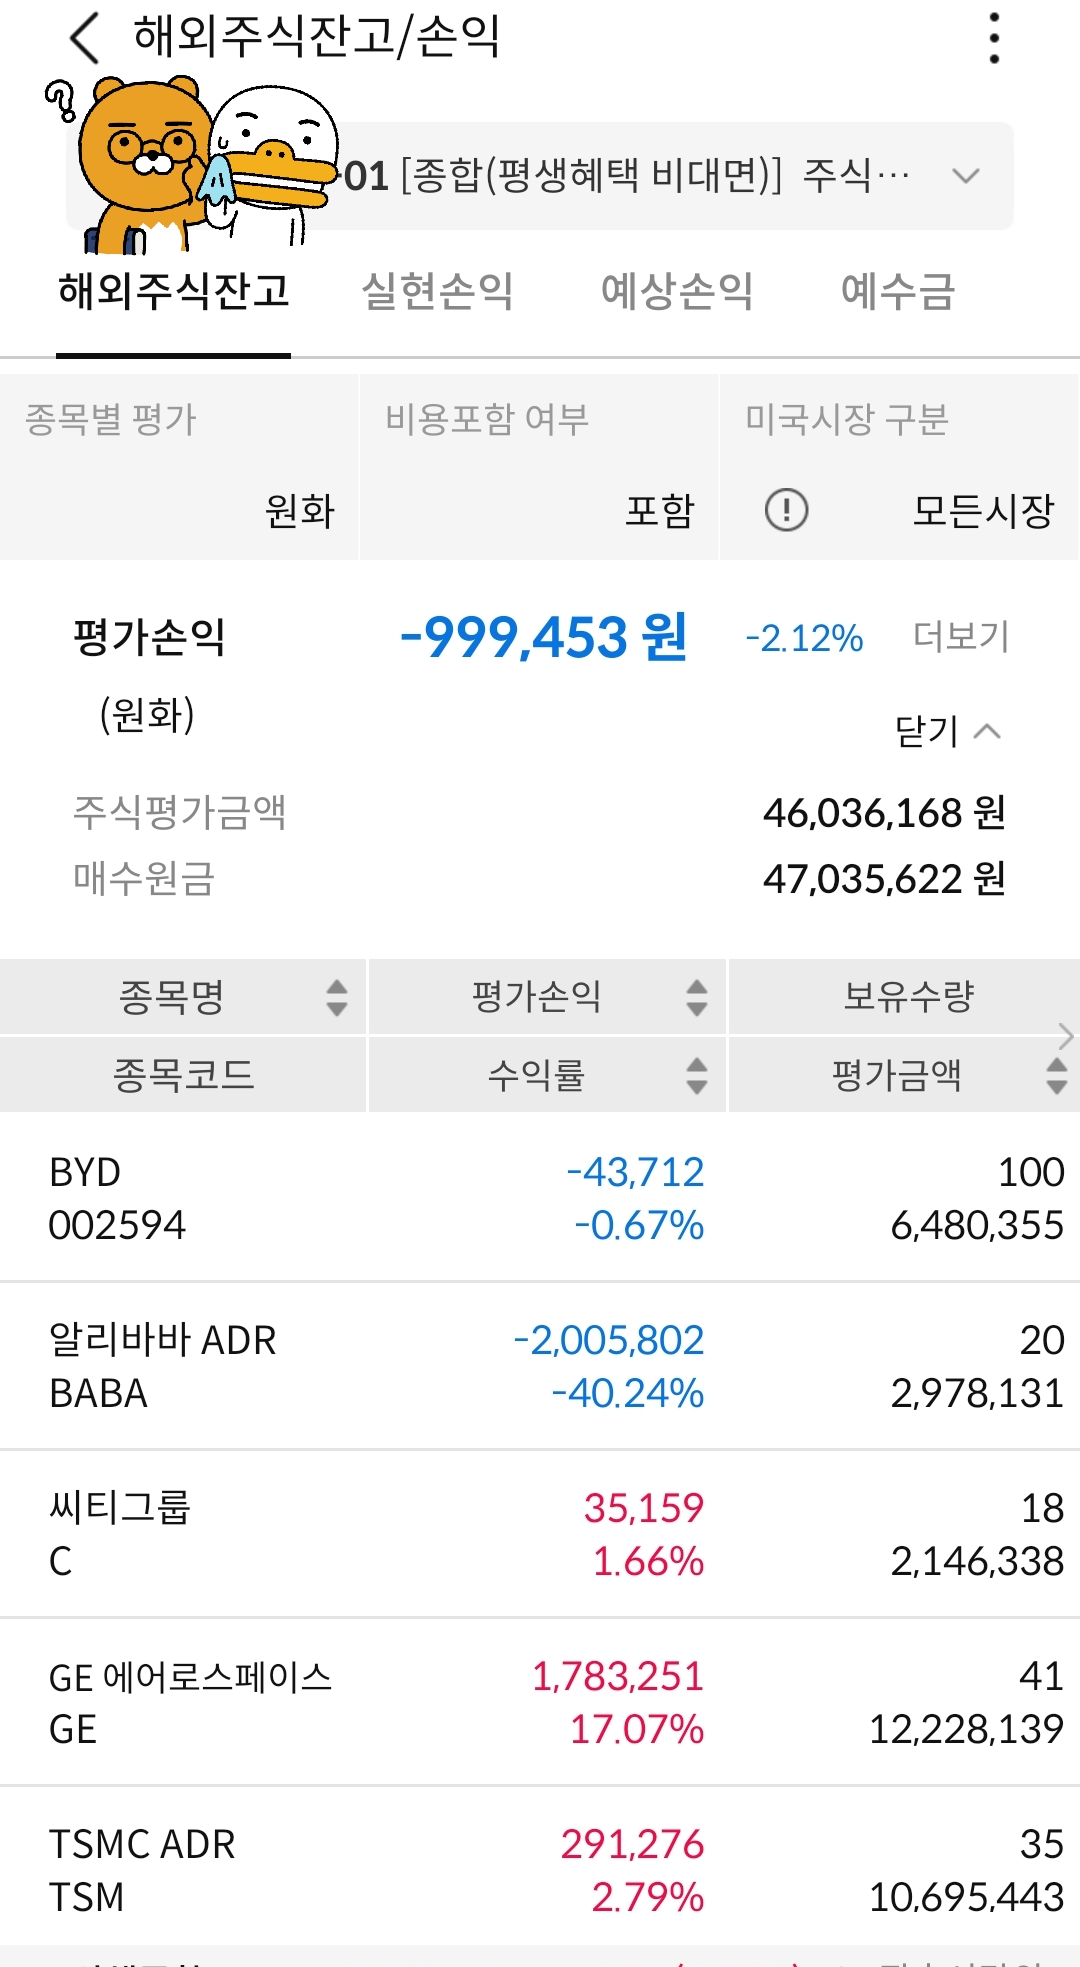Switch to 해외주식잔고 tab
The height and width of the screenshot is (1967, 1080).
click(x=174, y=291)
